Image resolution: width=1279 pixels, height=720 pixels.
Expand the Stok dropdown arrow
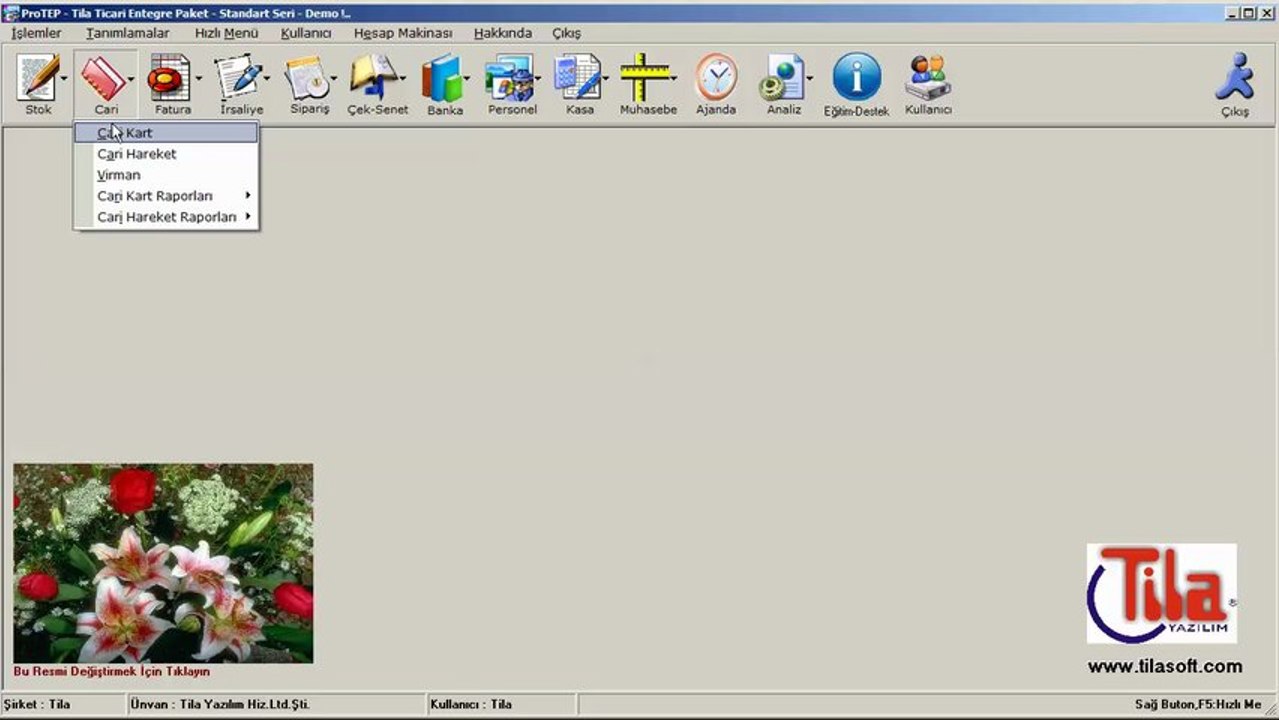tap(65, 78)
